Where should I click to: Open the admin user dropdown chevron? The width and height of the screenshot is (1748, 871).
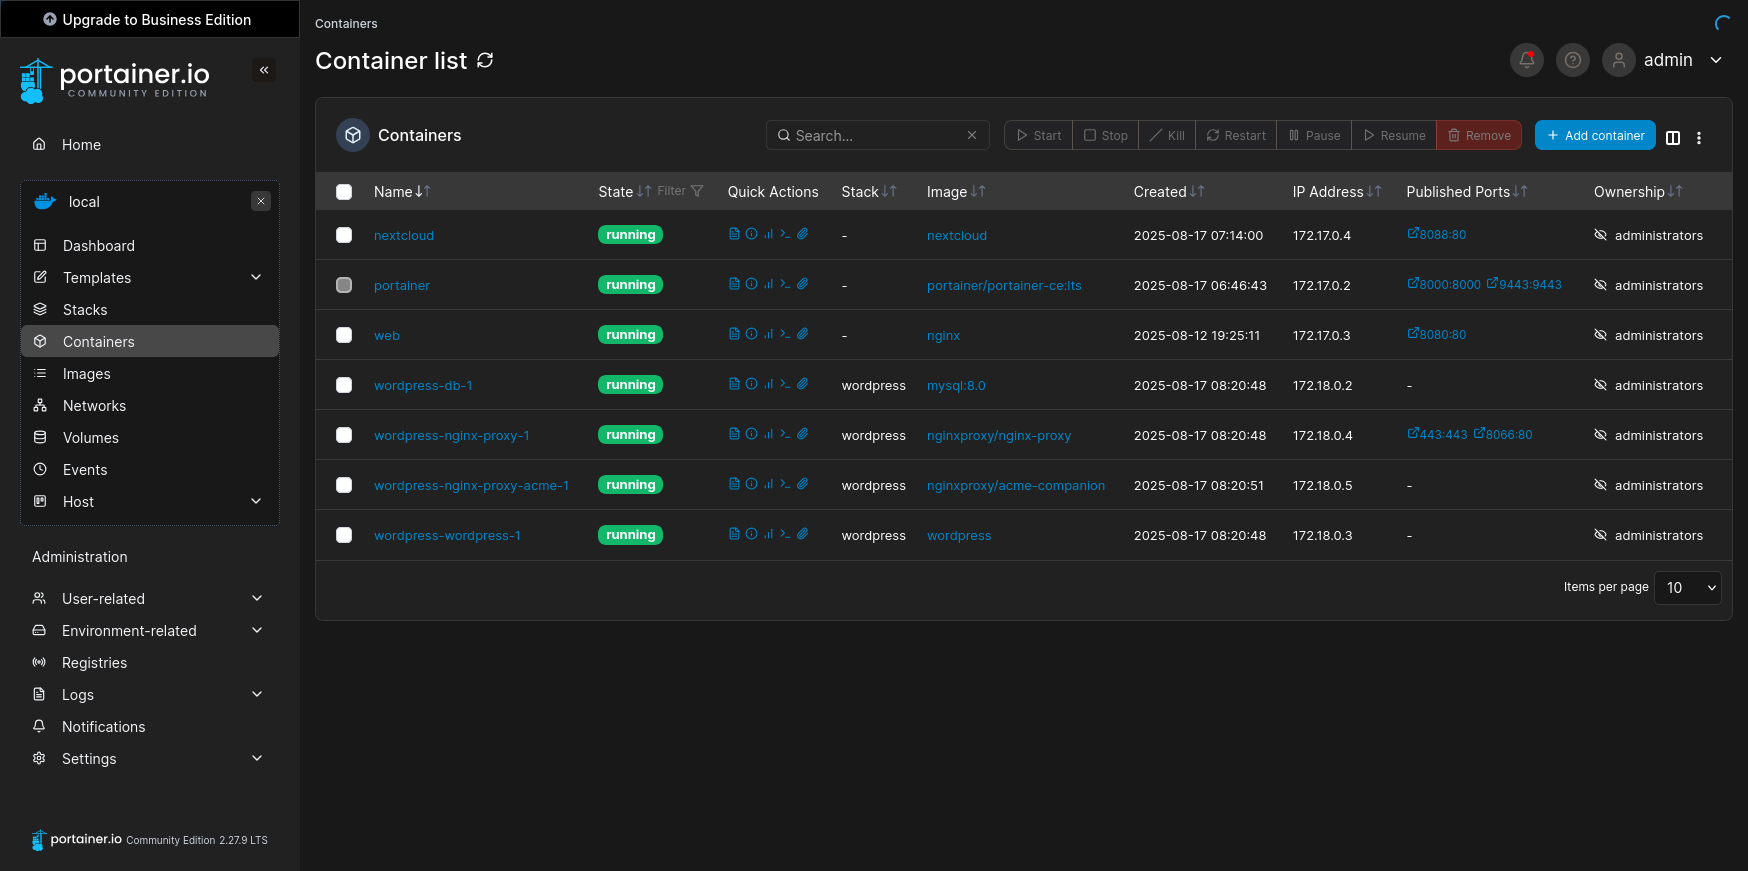click(x=1716, y=60)
